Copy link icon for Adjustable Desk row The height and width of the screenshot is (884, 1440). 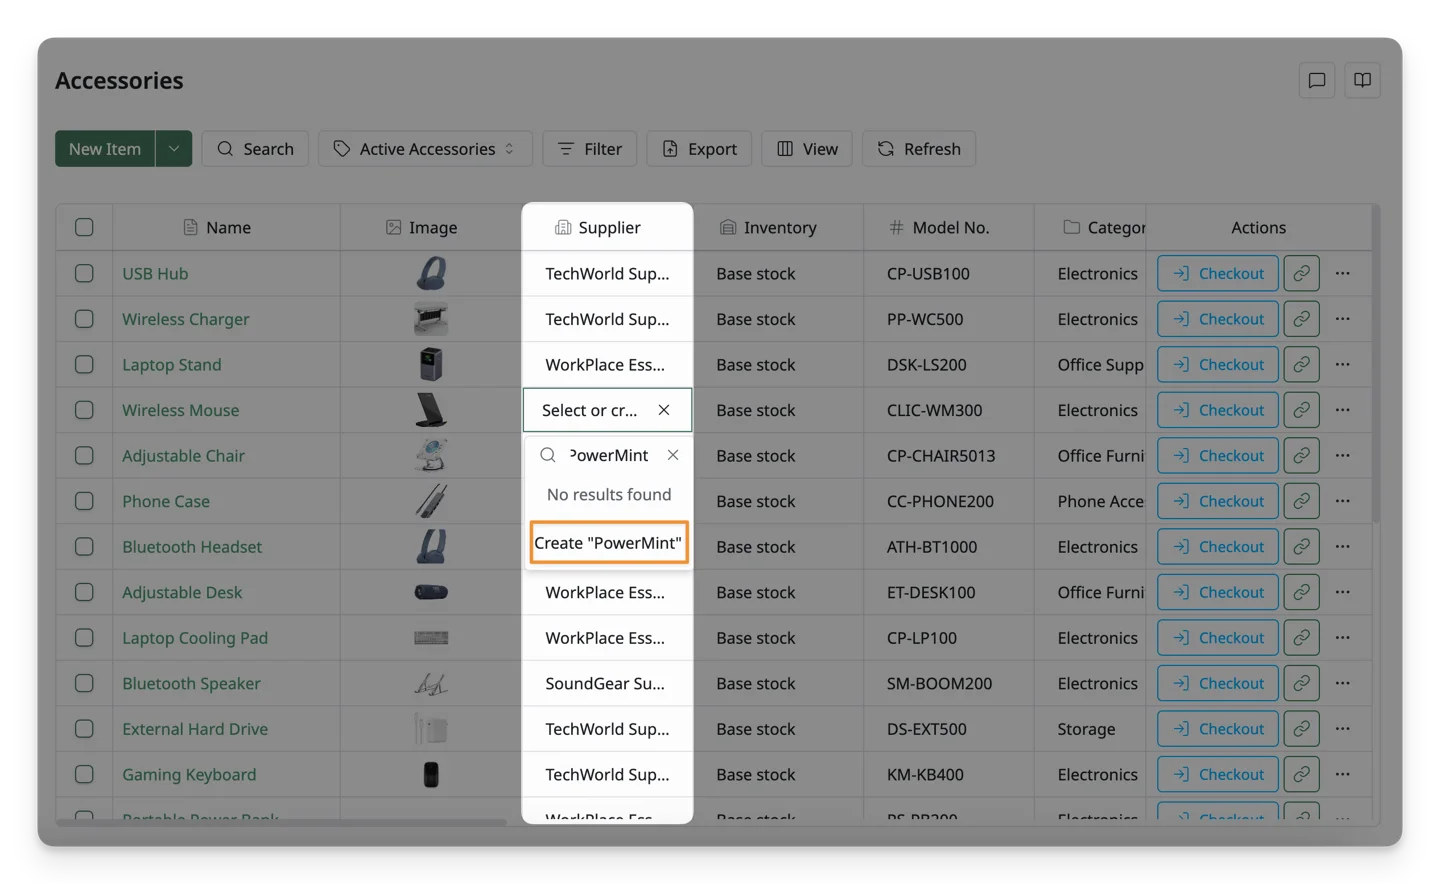pos(1301,592)
